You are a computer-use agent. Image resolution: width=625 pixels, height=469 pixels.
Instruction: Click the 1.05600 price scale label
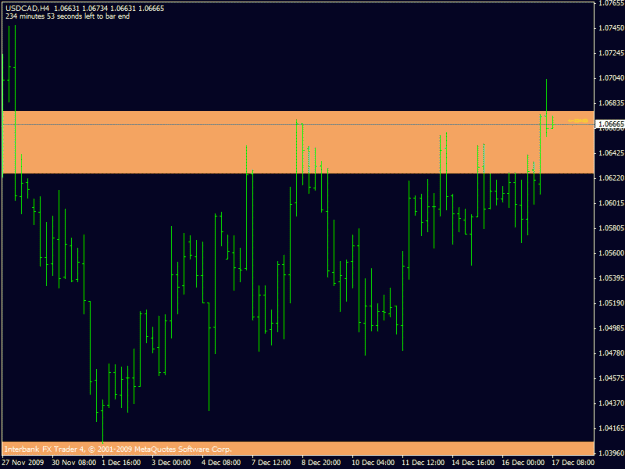(x=611, y=253)
